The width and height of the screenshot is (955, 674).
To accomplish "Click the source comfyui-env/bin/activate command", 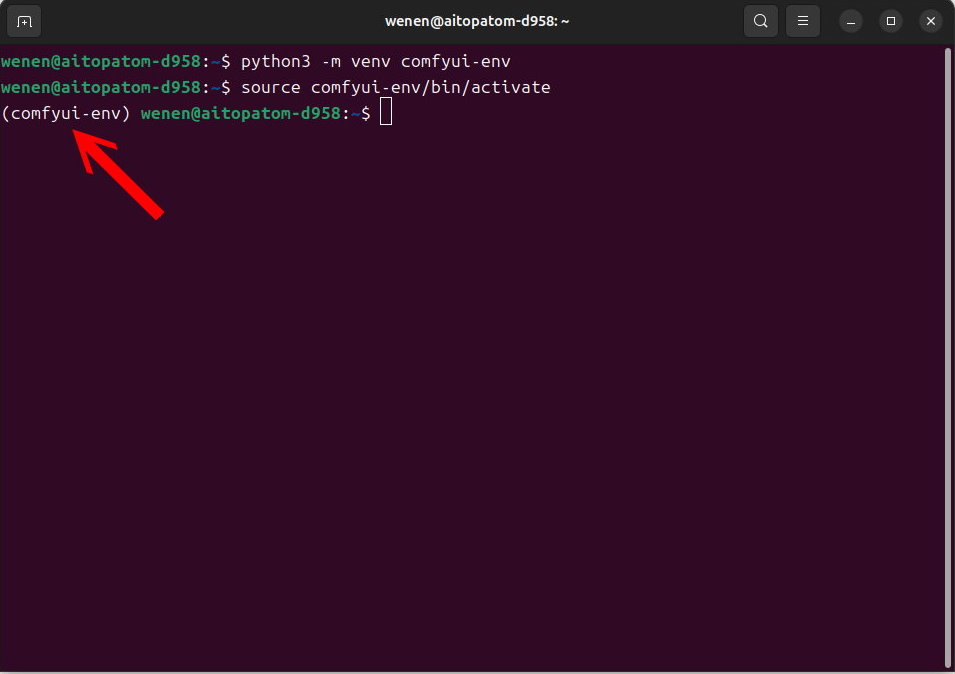I will pos(400,87).
